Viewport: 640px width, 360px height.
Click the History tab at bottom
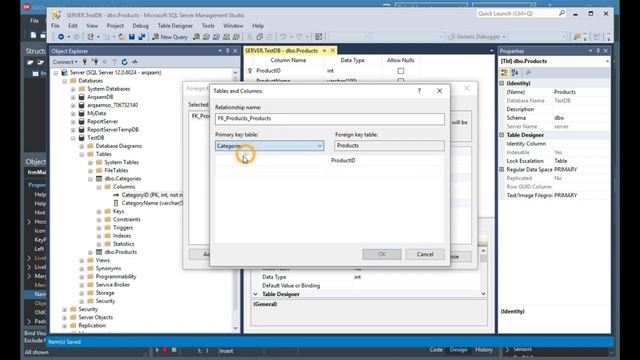point(484,350)
